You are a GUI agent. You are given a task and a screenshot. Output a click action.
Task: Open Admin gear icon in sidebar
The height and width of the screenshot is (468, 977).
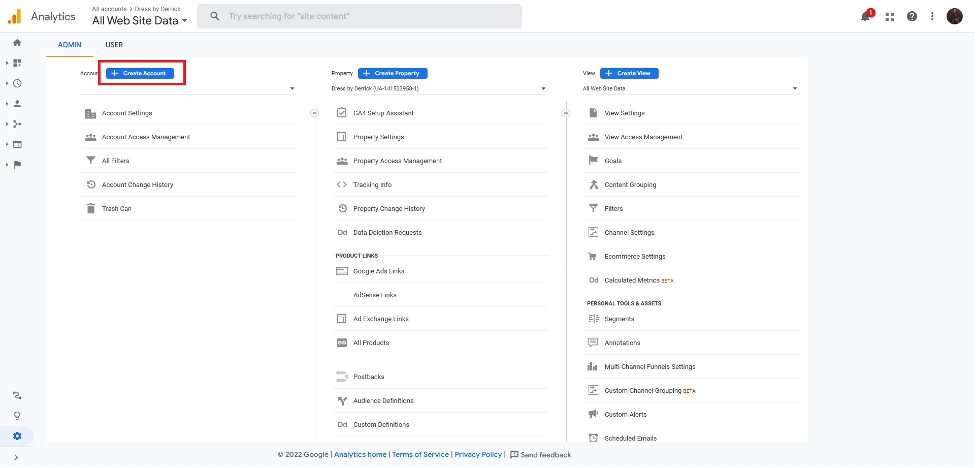tap(17, 436)
